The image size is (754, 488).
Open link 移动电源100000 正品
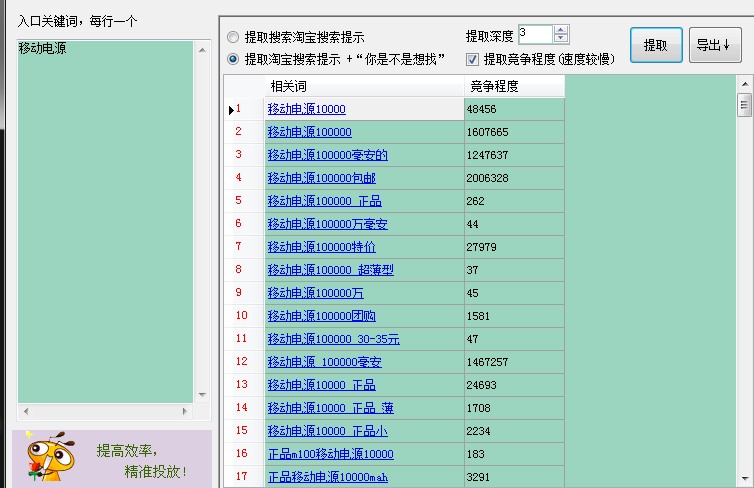point(325,201)
